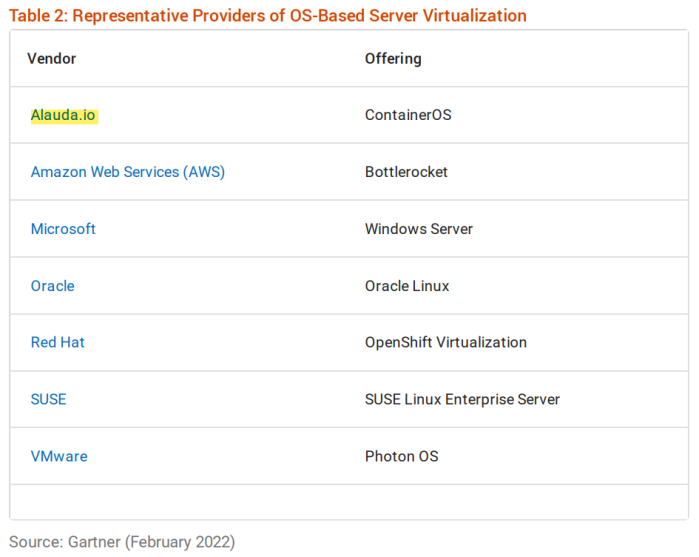Click the Windows Server offering text
This screenshot has height=557, width=699.
[418, 229]
